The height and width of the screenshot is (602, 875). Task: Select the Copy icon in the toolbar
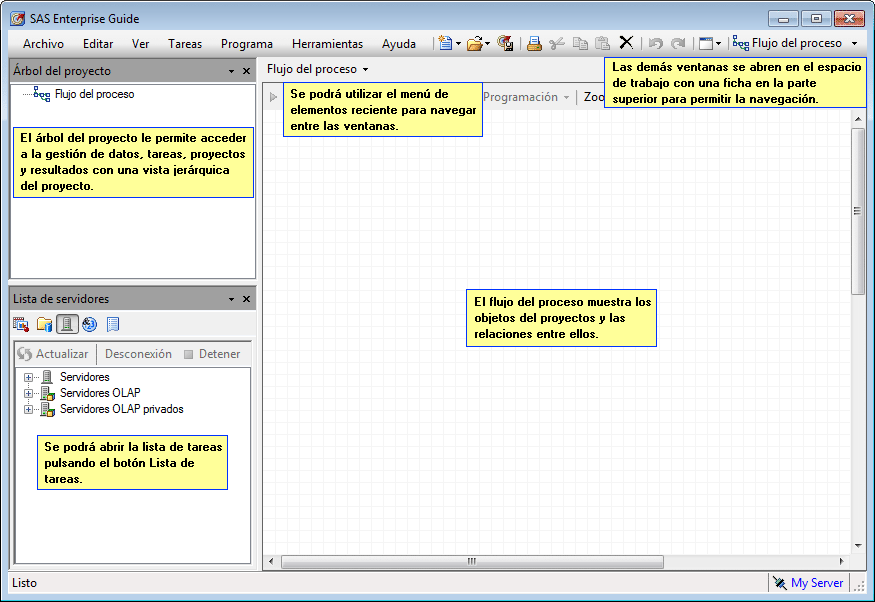[x=581, y=43]
